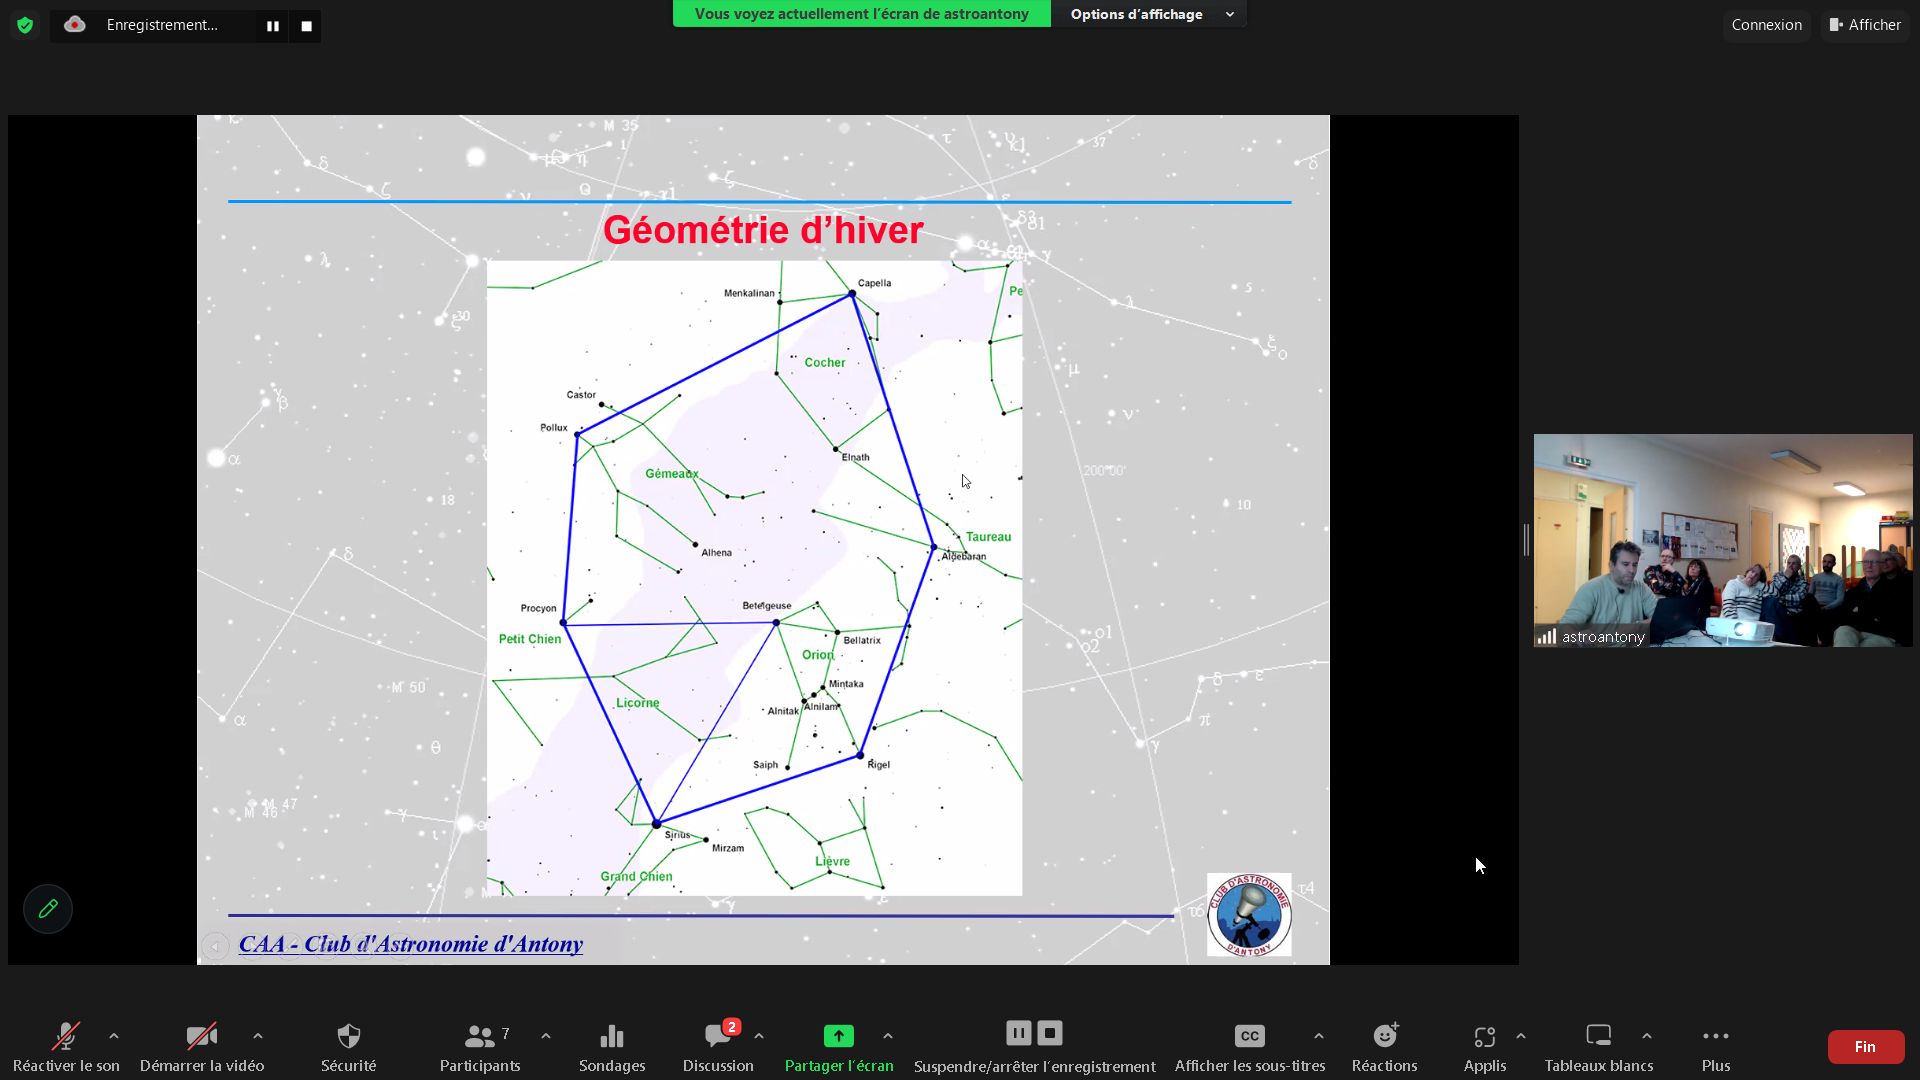Click the green Partager l'écran button
The width and height of the screenshot is (1920, 1080).
tap(839, 1047)
